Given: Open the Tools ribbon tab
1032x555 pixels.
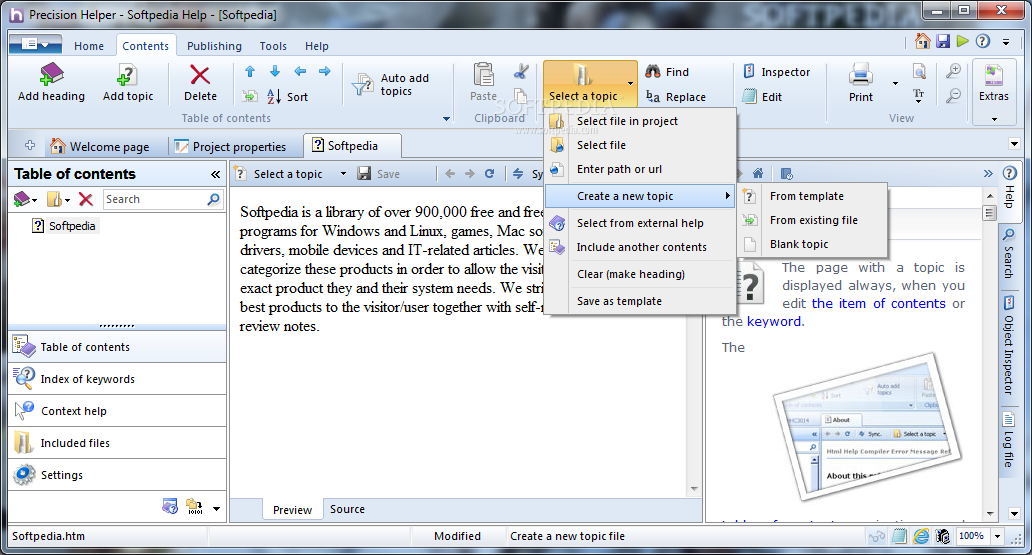Looking at the screenshot, I should 272,46.
